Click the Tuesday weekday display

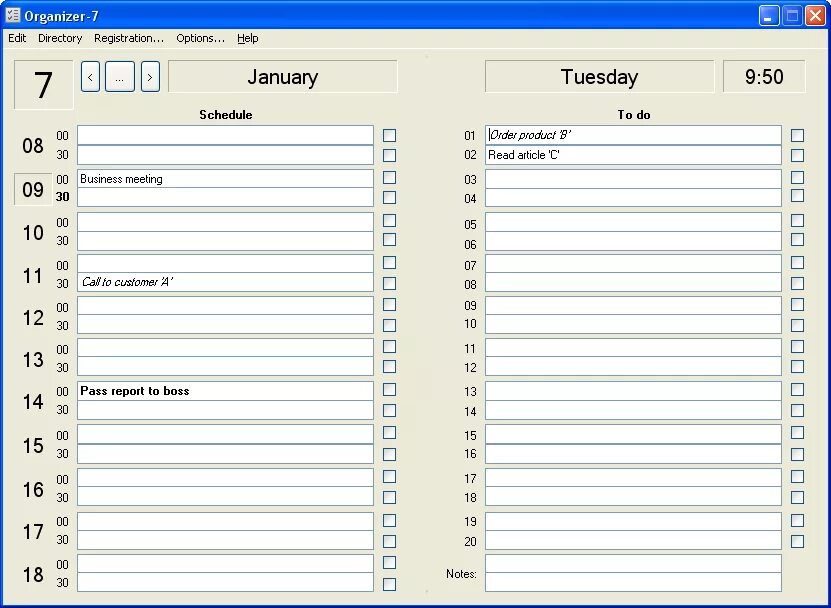pos(599,77)
